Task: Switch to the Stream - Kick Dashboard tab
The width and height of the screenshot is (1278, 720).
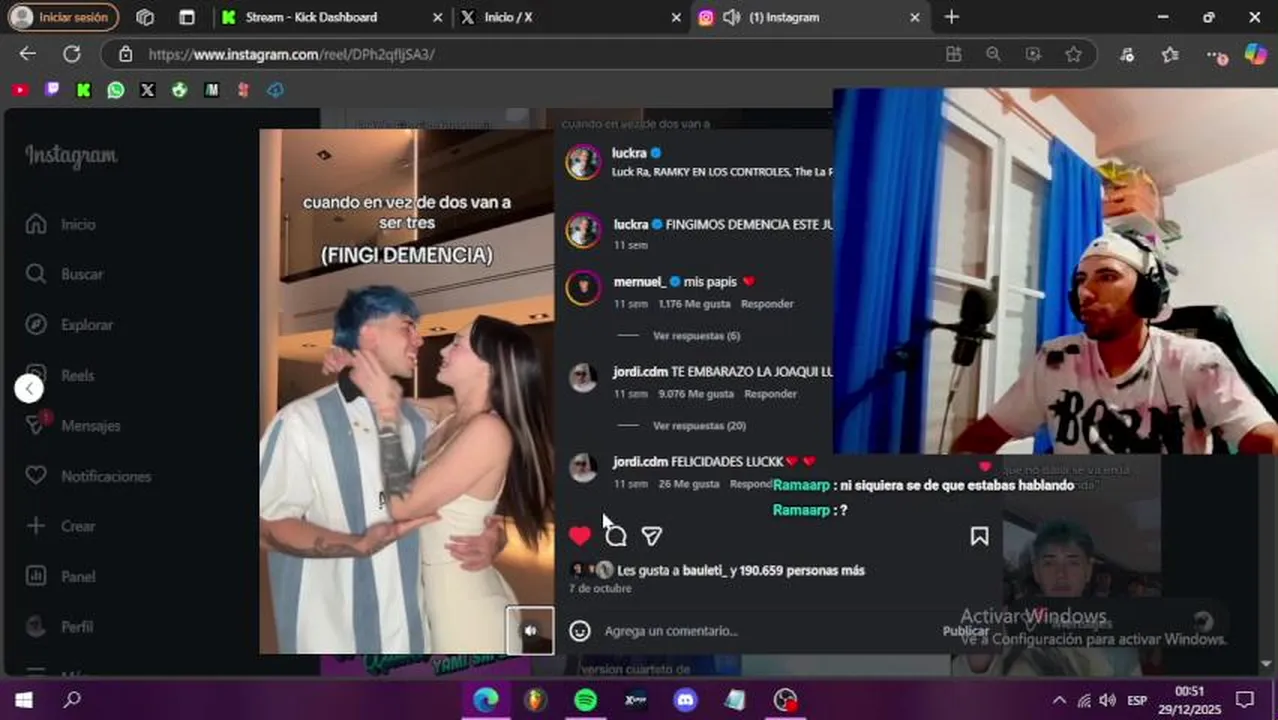Action: (x=332, y=17)
